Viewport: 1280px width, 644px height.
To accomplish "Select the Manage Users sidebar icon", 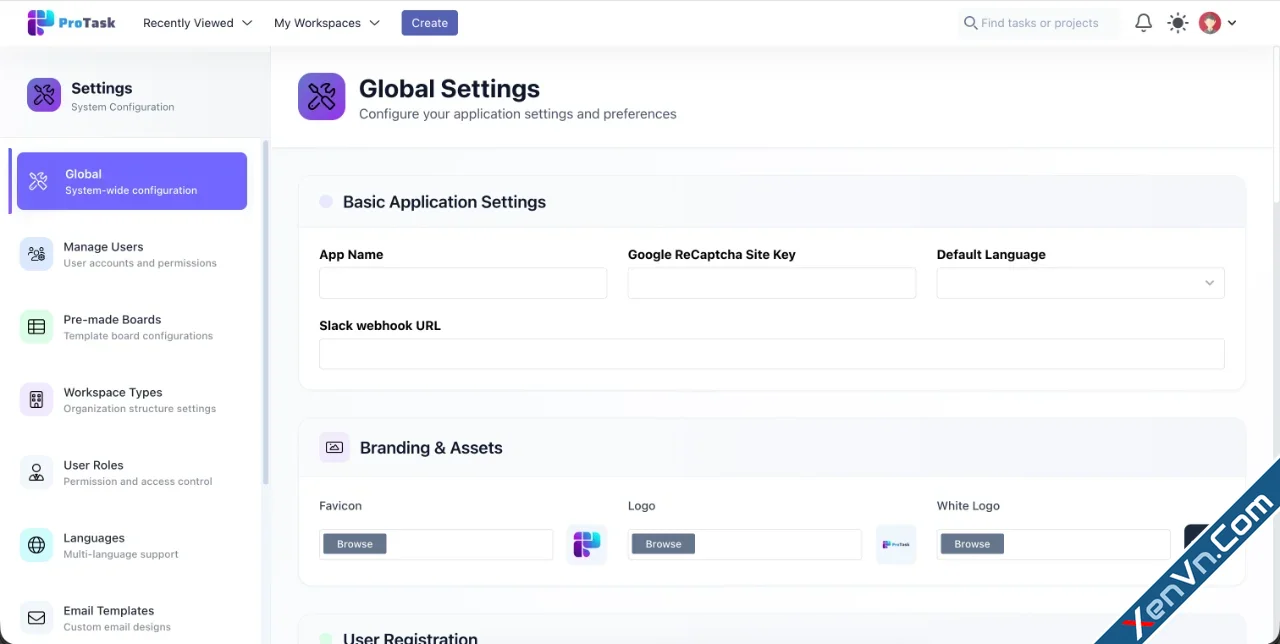I will pos(36,254).
